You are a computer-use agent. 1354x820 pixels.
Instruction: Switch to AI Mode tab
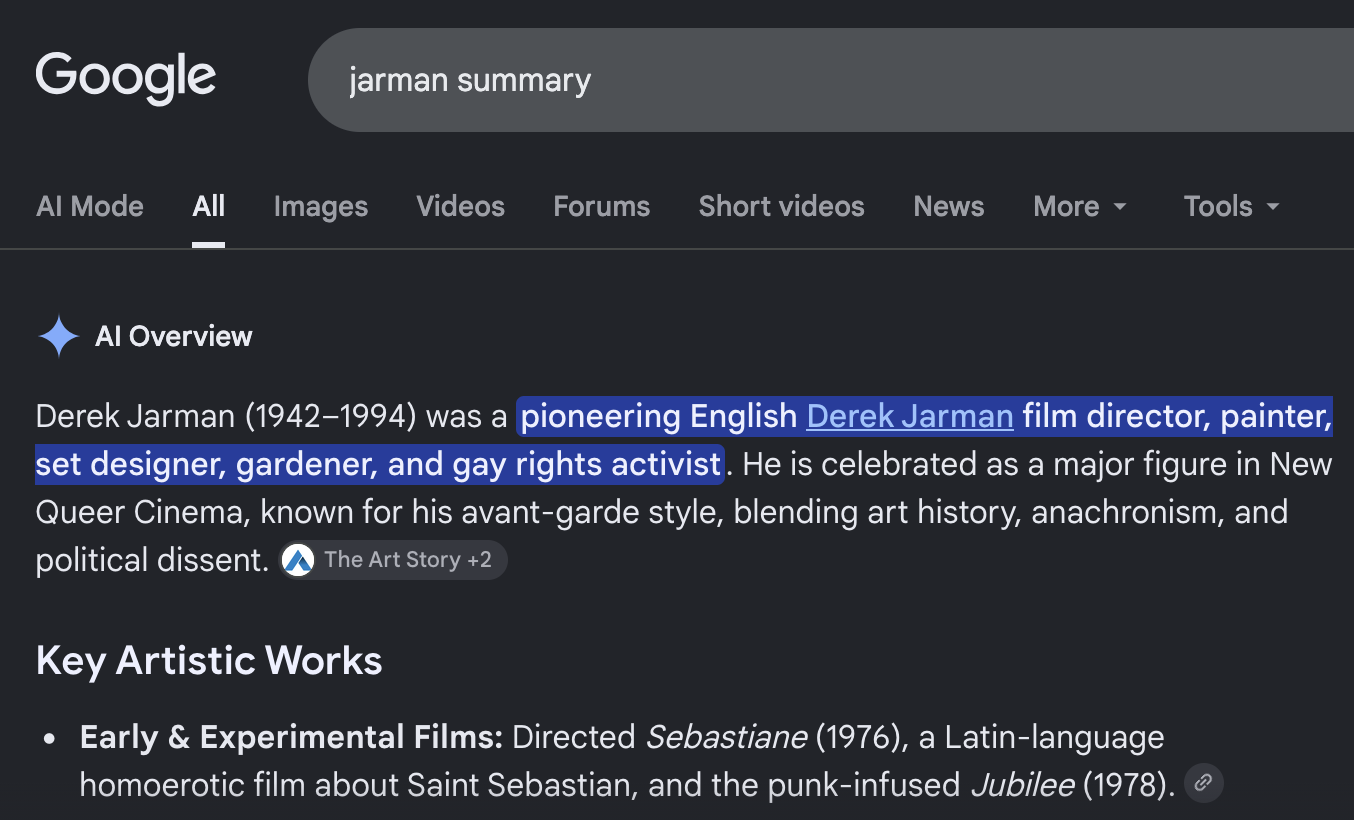coord(90,206)
